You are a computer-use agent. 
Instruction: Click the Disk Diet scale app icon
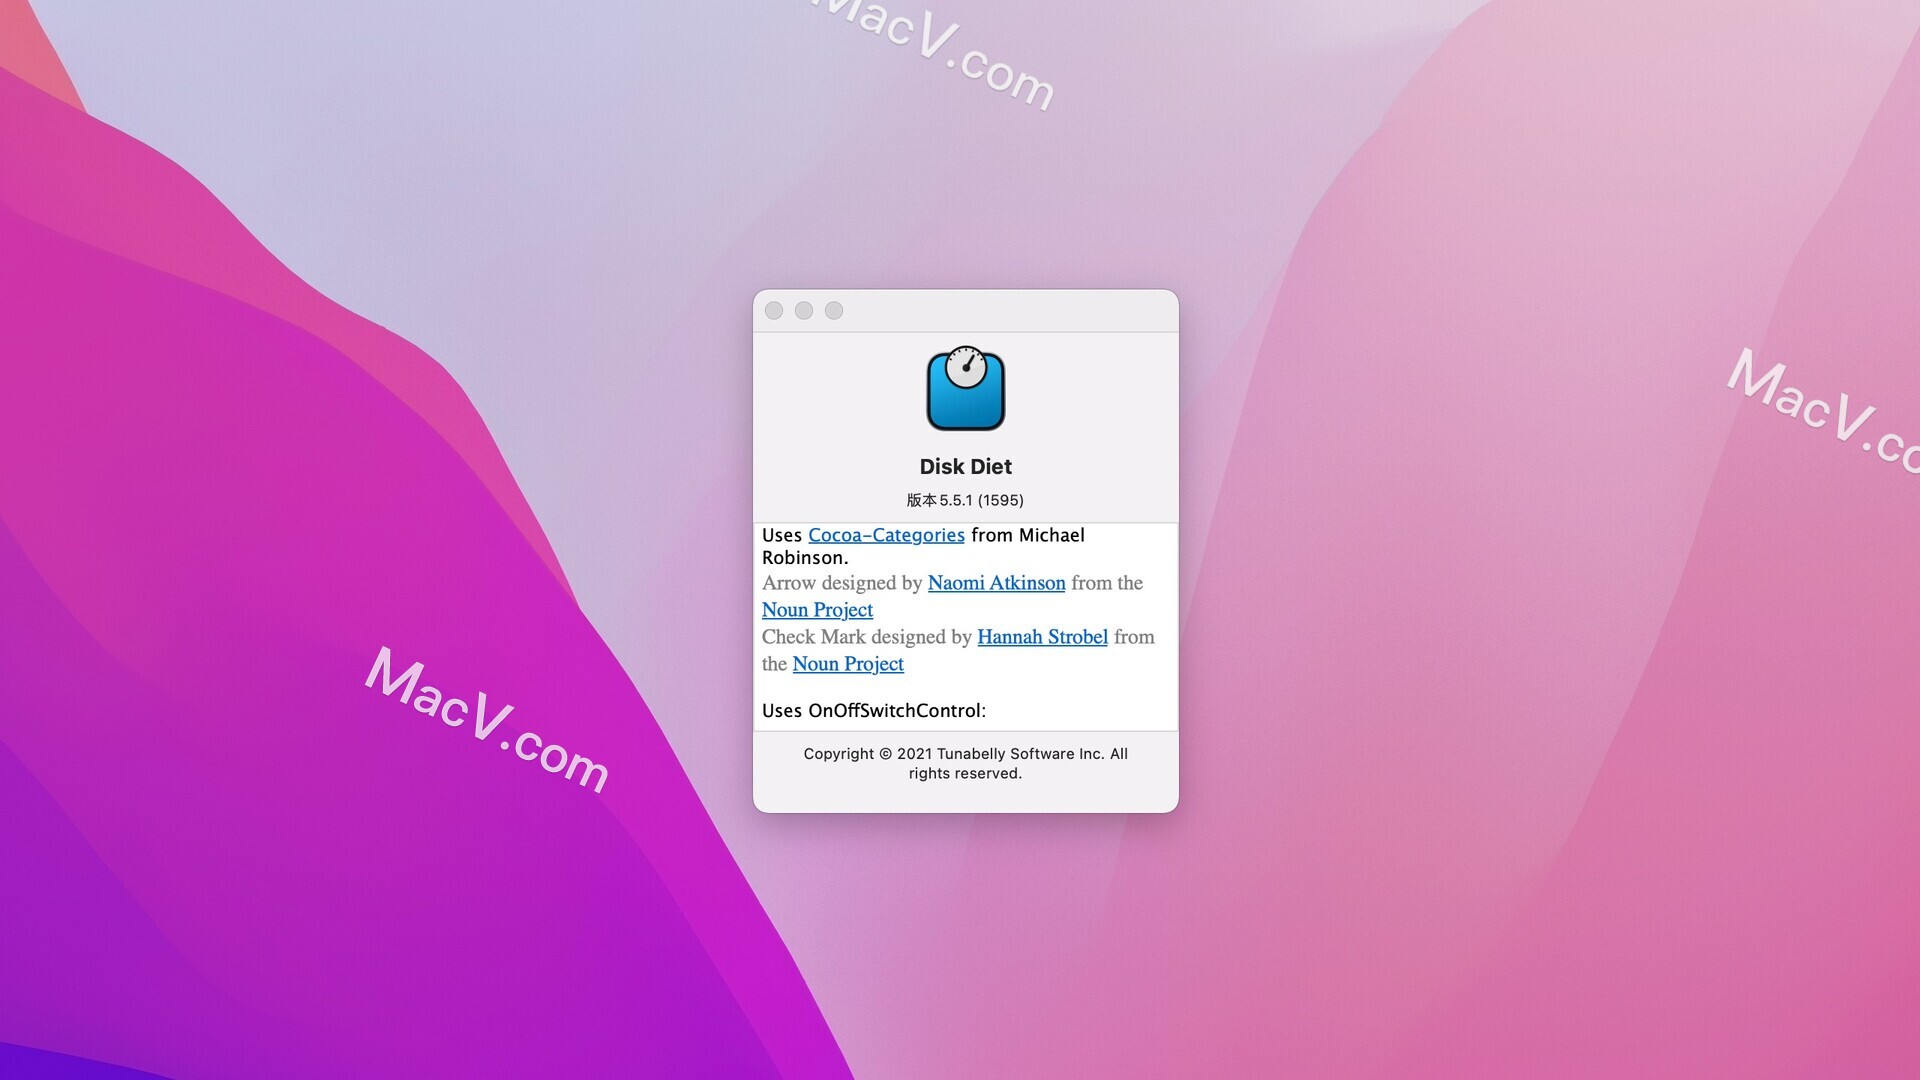pyautogui.click(x=966, y=388)
